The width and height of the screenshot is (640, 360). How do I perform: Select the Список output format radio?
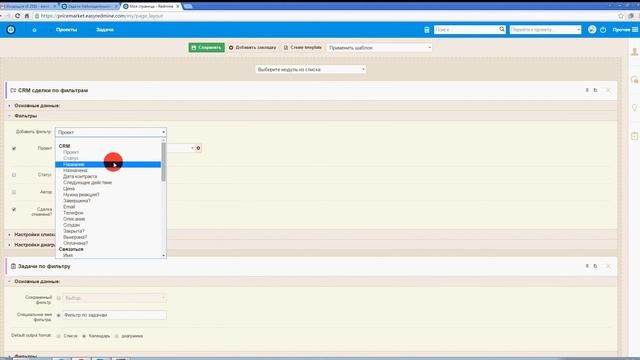(59, 336)
